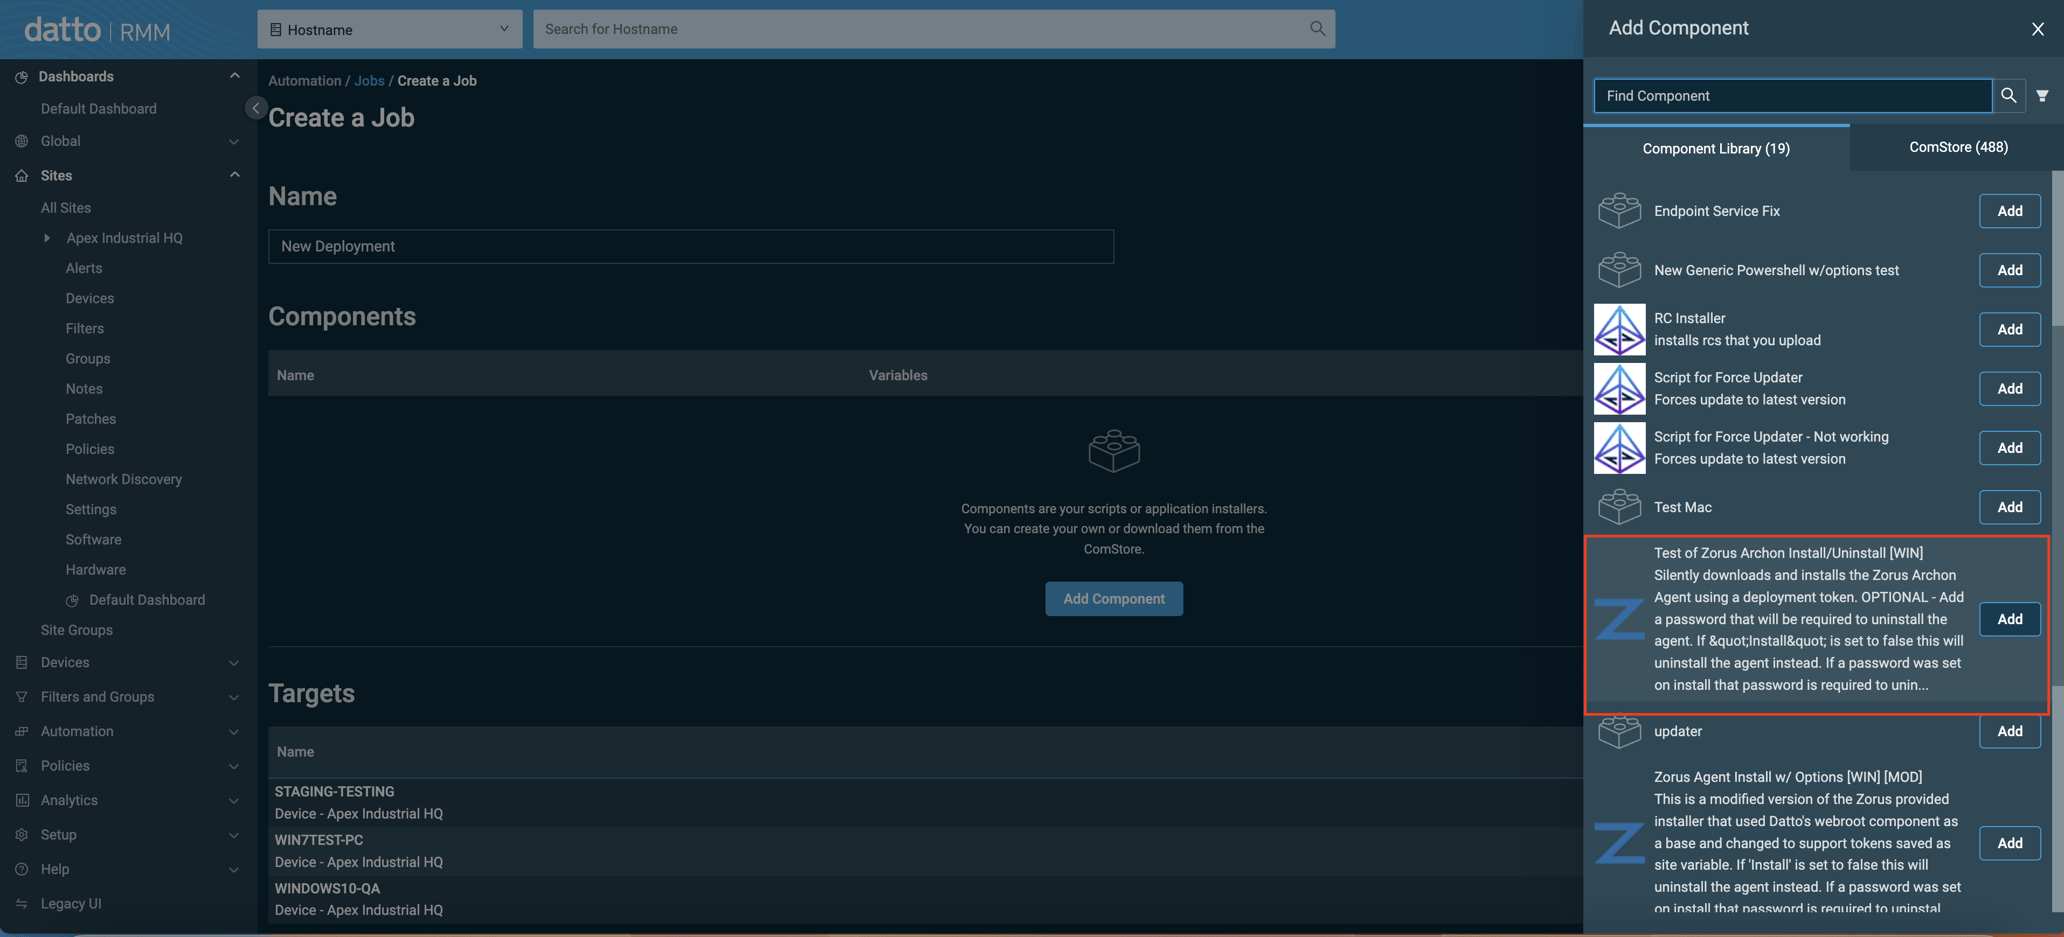Expand the Apex Industrial HQ site tree
Screen dimensions: 2064x937
tap(46, 238)
